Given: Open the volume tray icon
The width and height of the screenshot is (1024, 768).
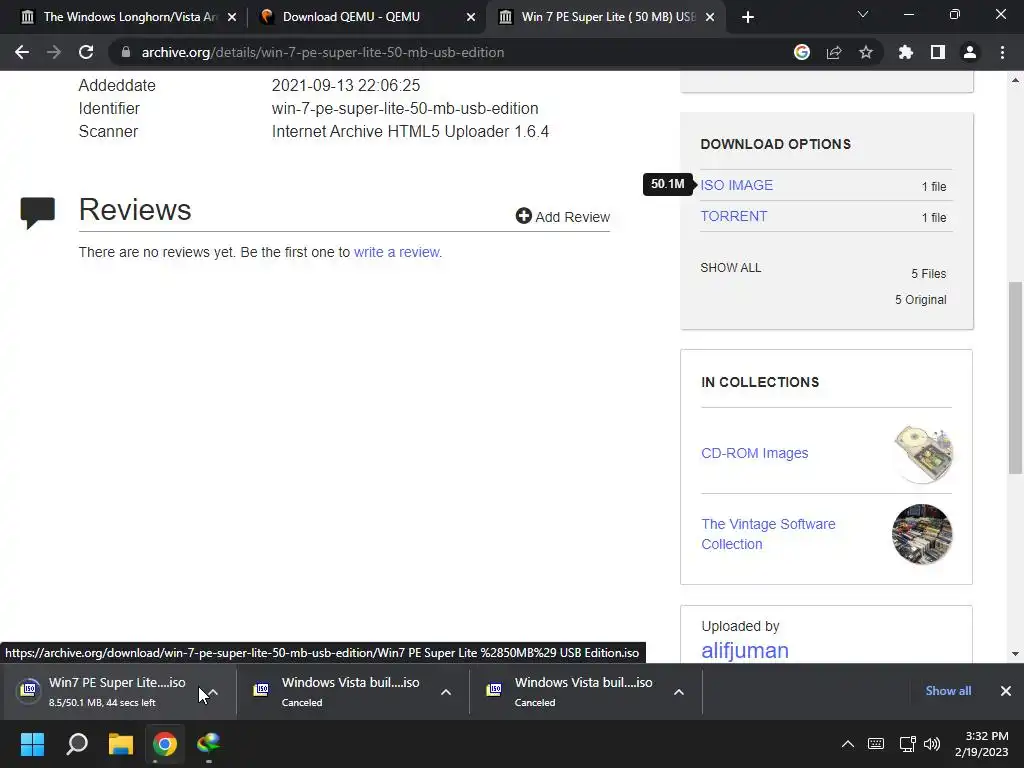Looking at the screenshot, I should coord(932,744).
